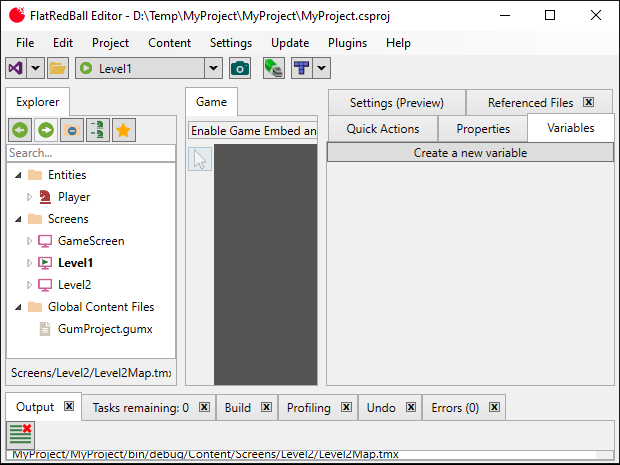Open the Plugins menu
The image size is (620, 465).
click(x=347, y=43)
